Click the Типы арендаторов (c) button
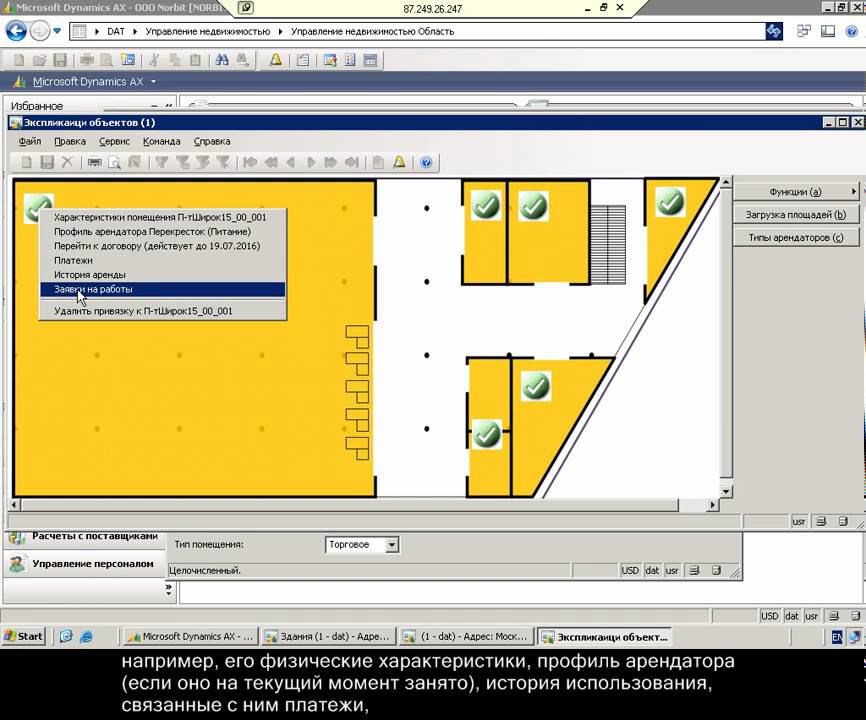The height and width of the screenshot is (720, 866). click(x=796, y=237)
